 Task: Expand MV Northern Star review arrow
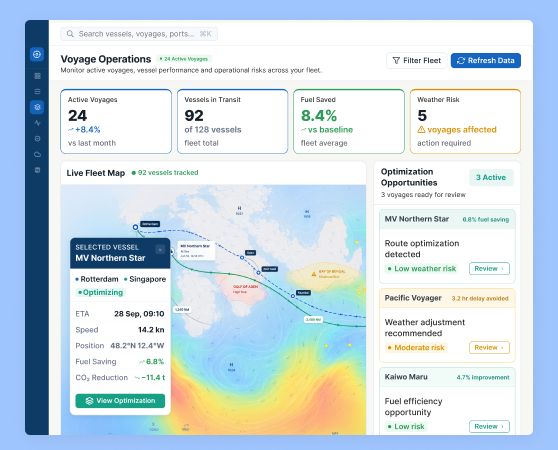click(x=502, y=269)
